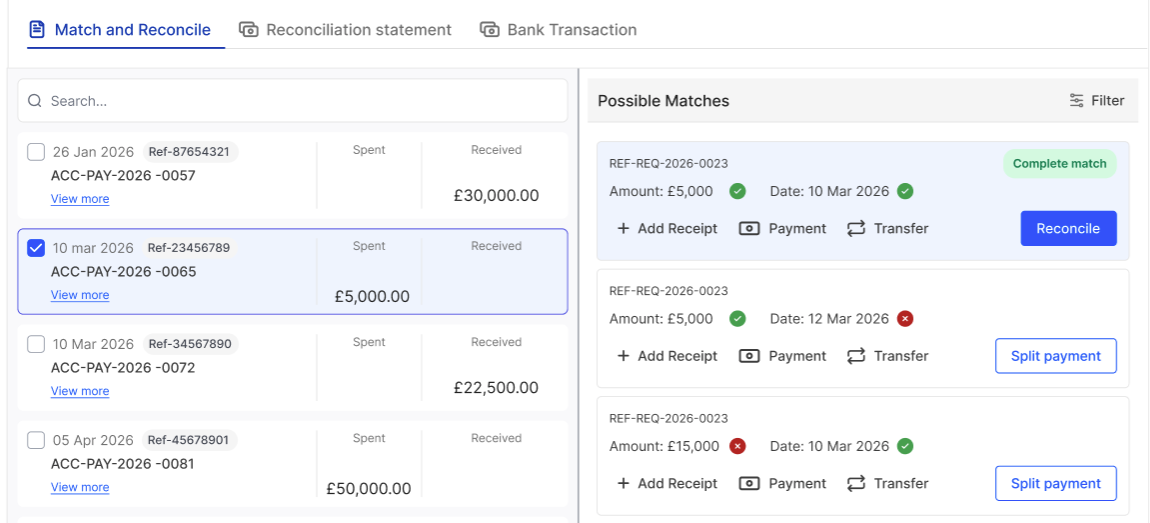Click Transfer icon in the 12 Mar 2026 card
1150x523 pixels.
[x=856, y=356]
